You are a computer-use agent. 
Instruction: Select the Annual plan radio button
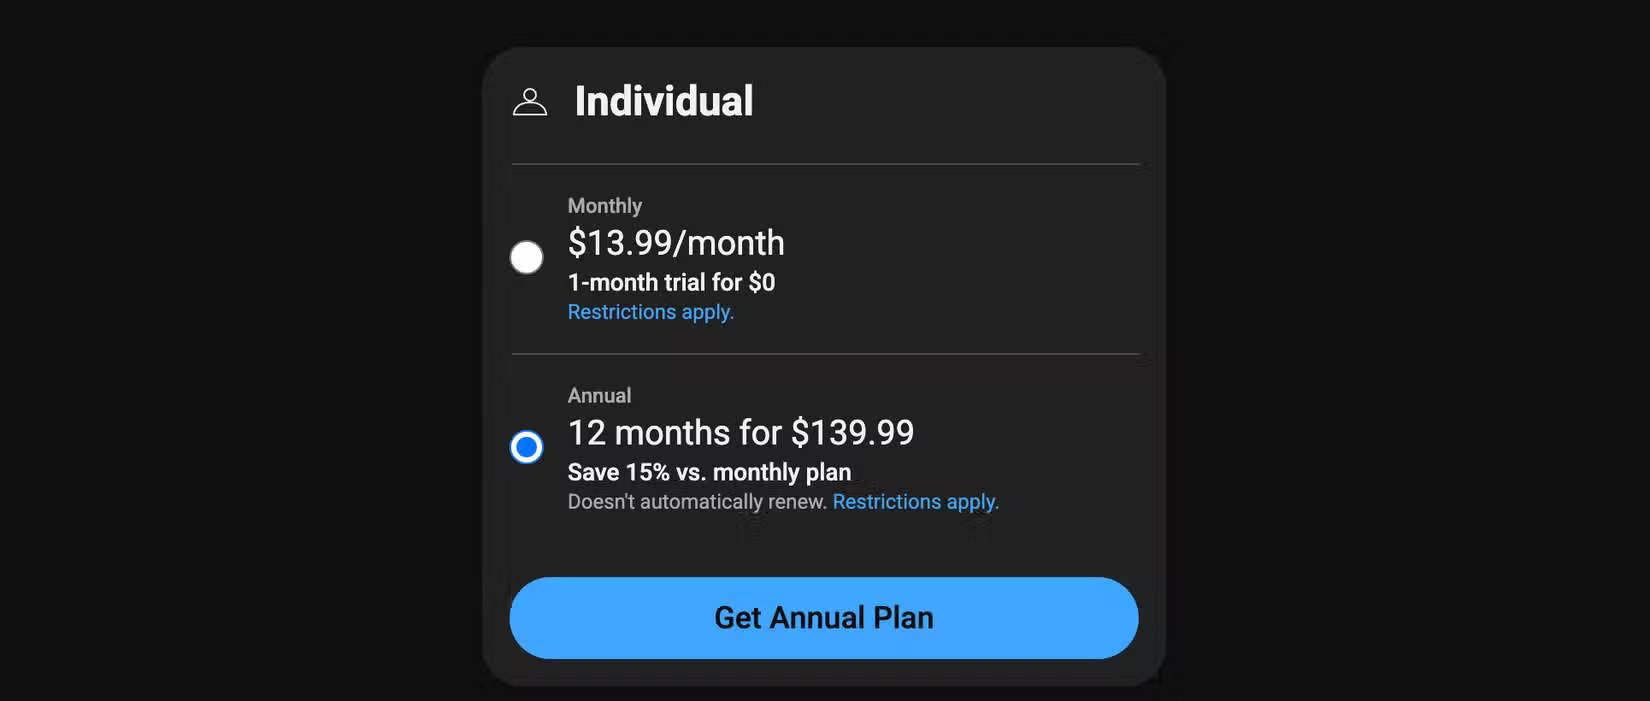[526, 448]
